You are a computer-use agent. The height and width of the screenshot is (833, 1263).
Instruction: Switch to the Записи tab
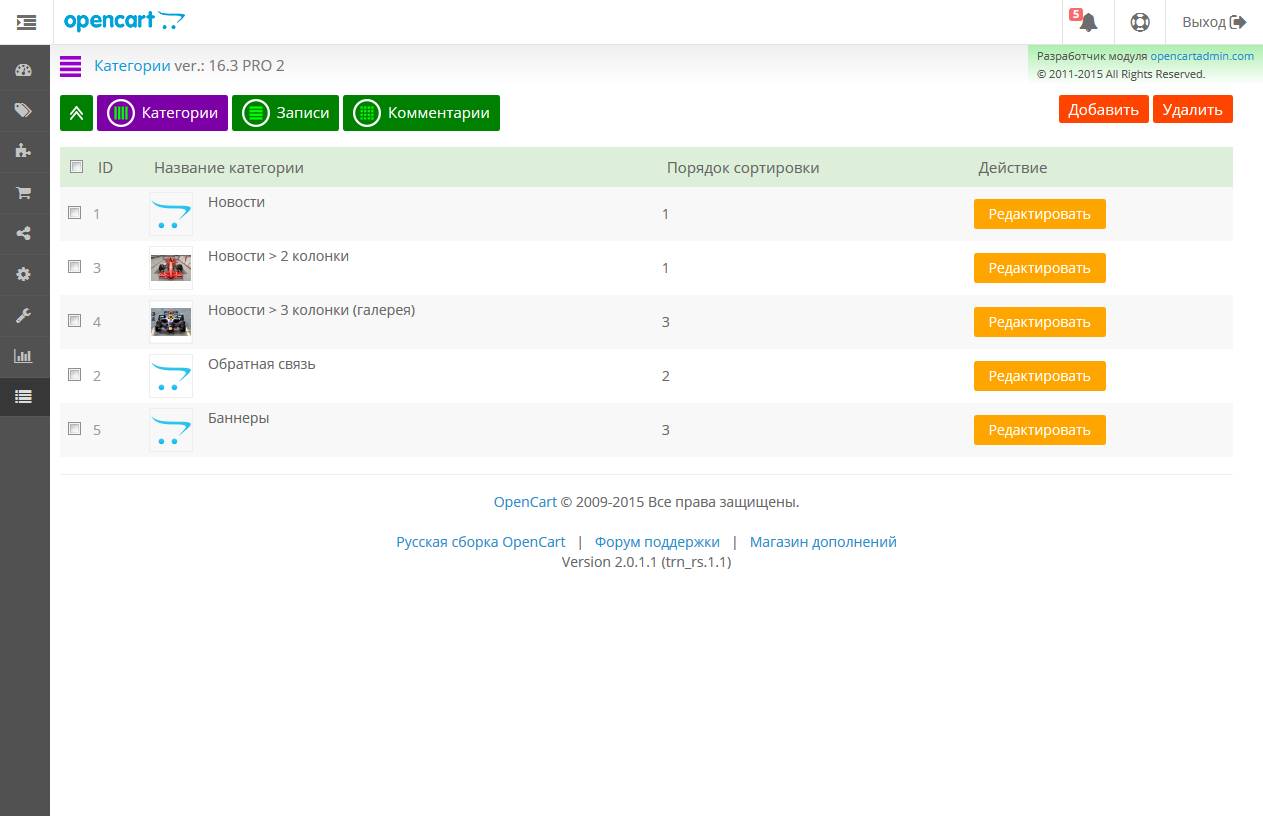pos(286,113)
